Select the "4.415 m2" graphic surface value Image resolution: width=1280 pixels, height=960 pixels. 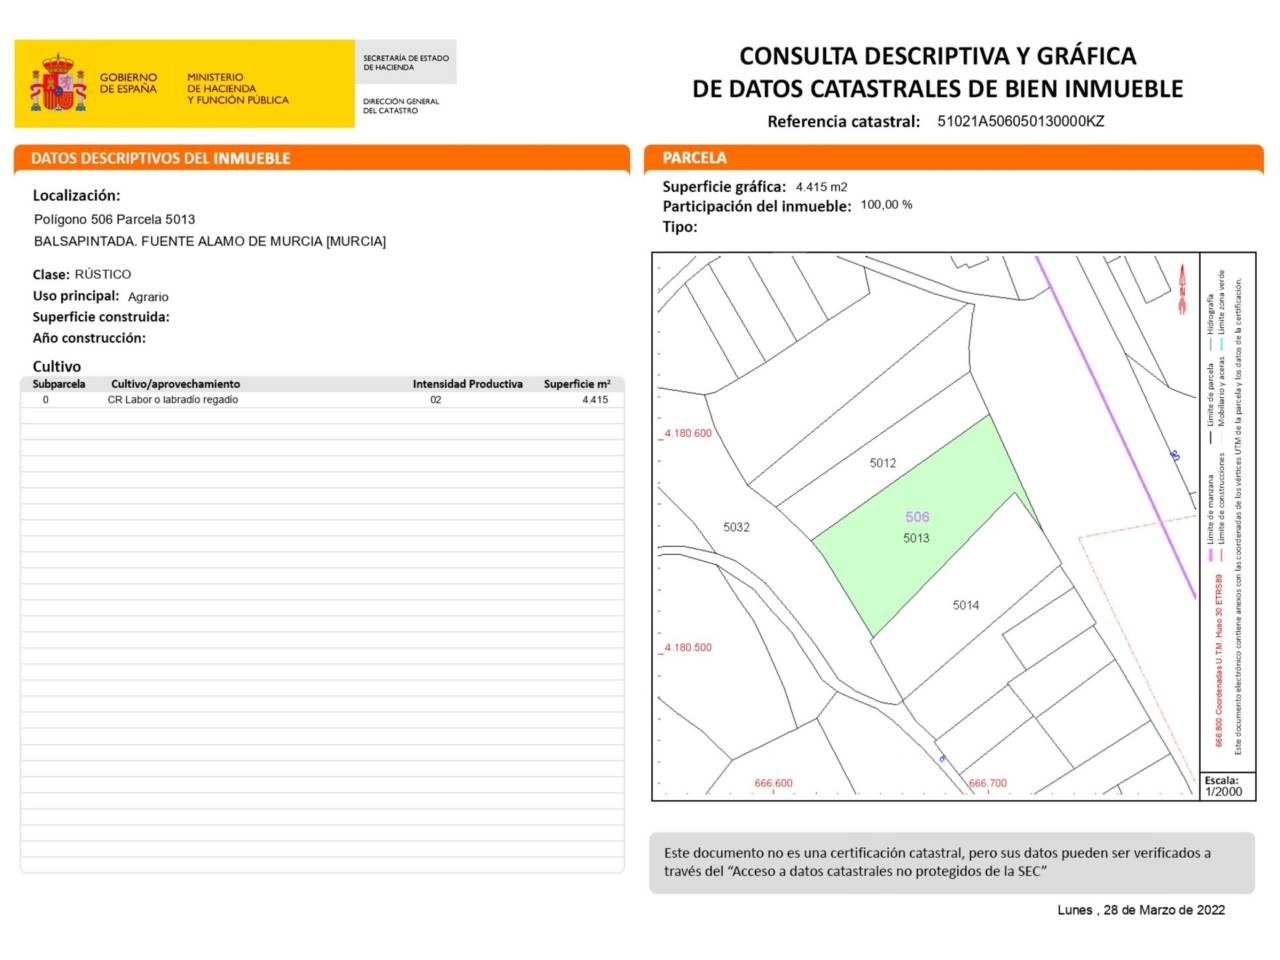tap(822, 187)
